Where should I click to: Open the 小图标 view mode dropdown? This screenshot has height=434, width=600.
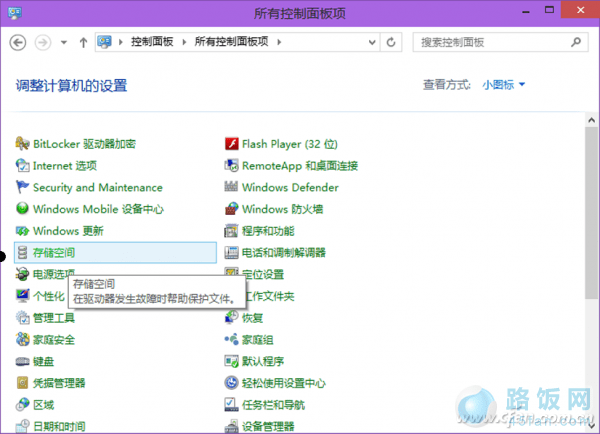pos(504,85)
